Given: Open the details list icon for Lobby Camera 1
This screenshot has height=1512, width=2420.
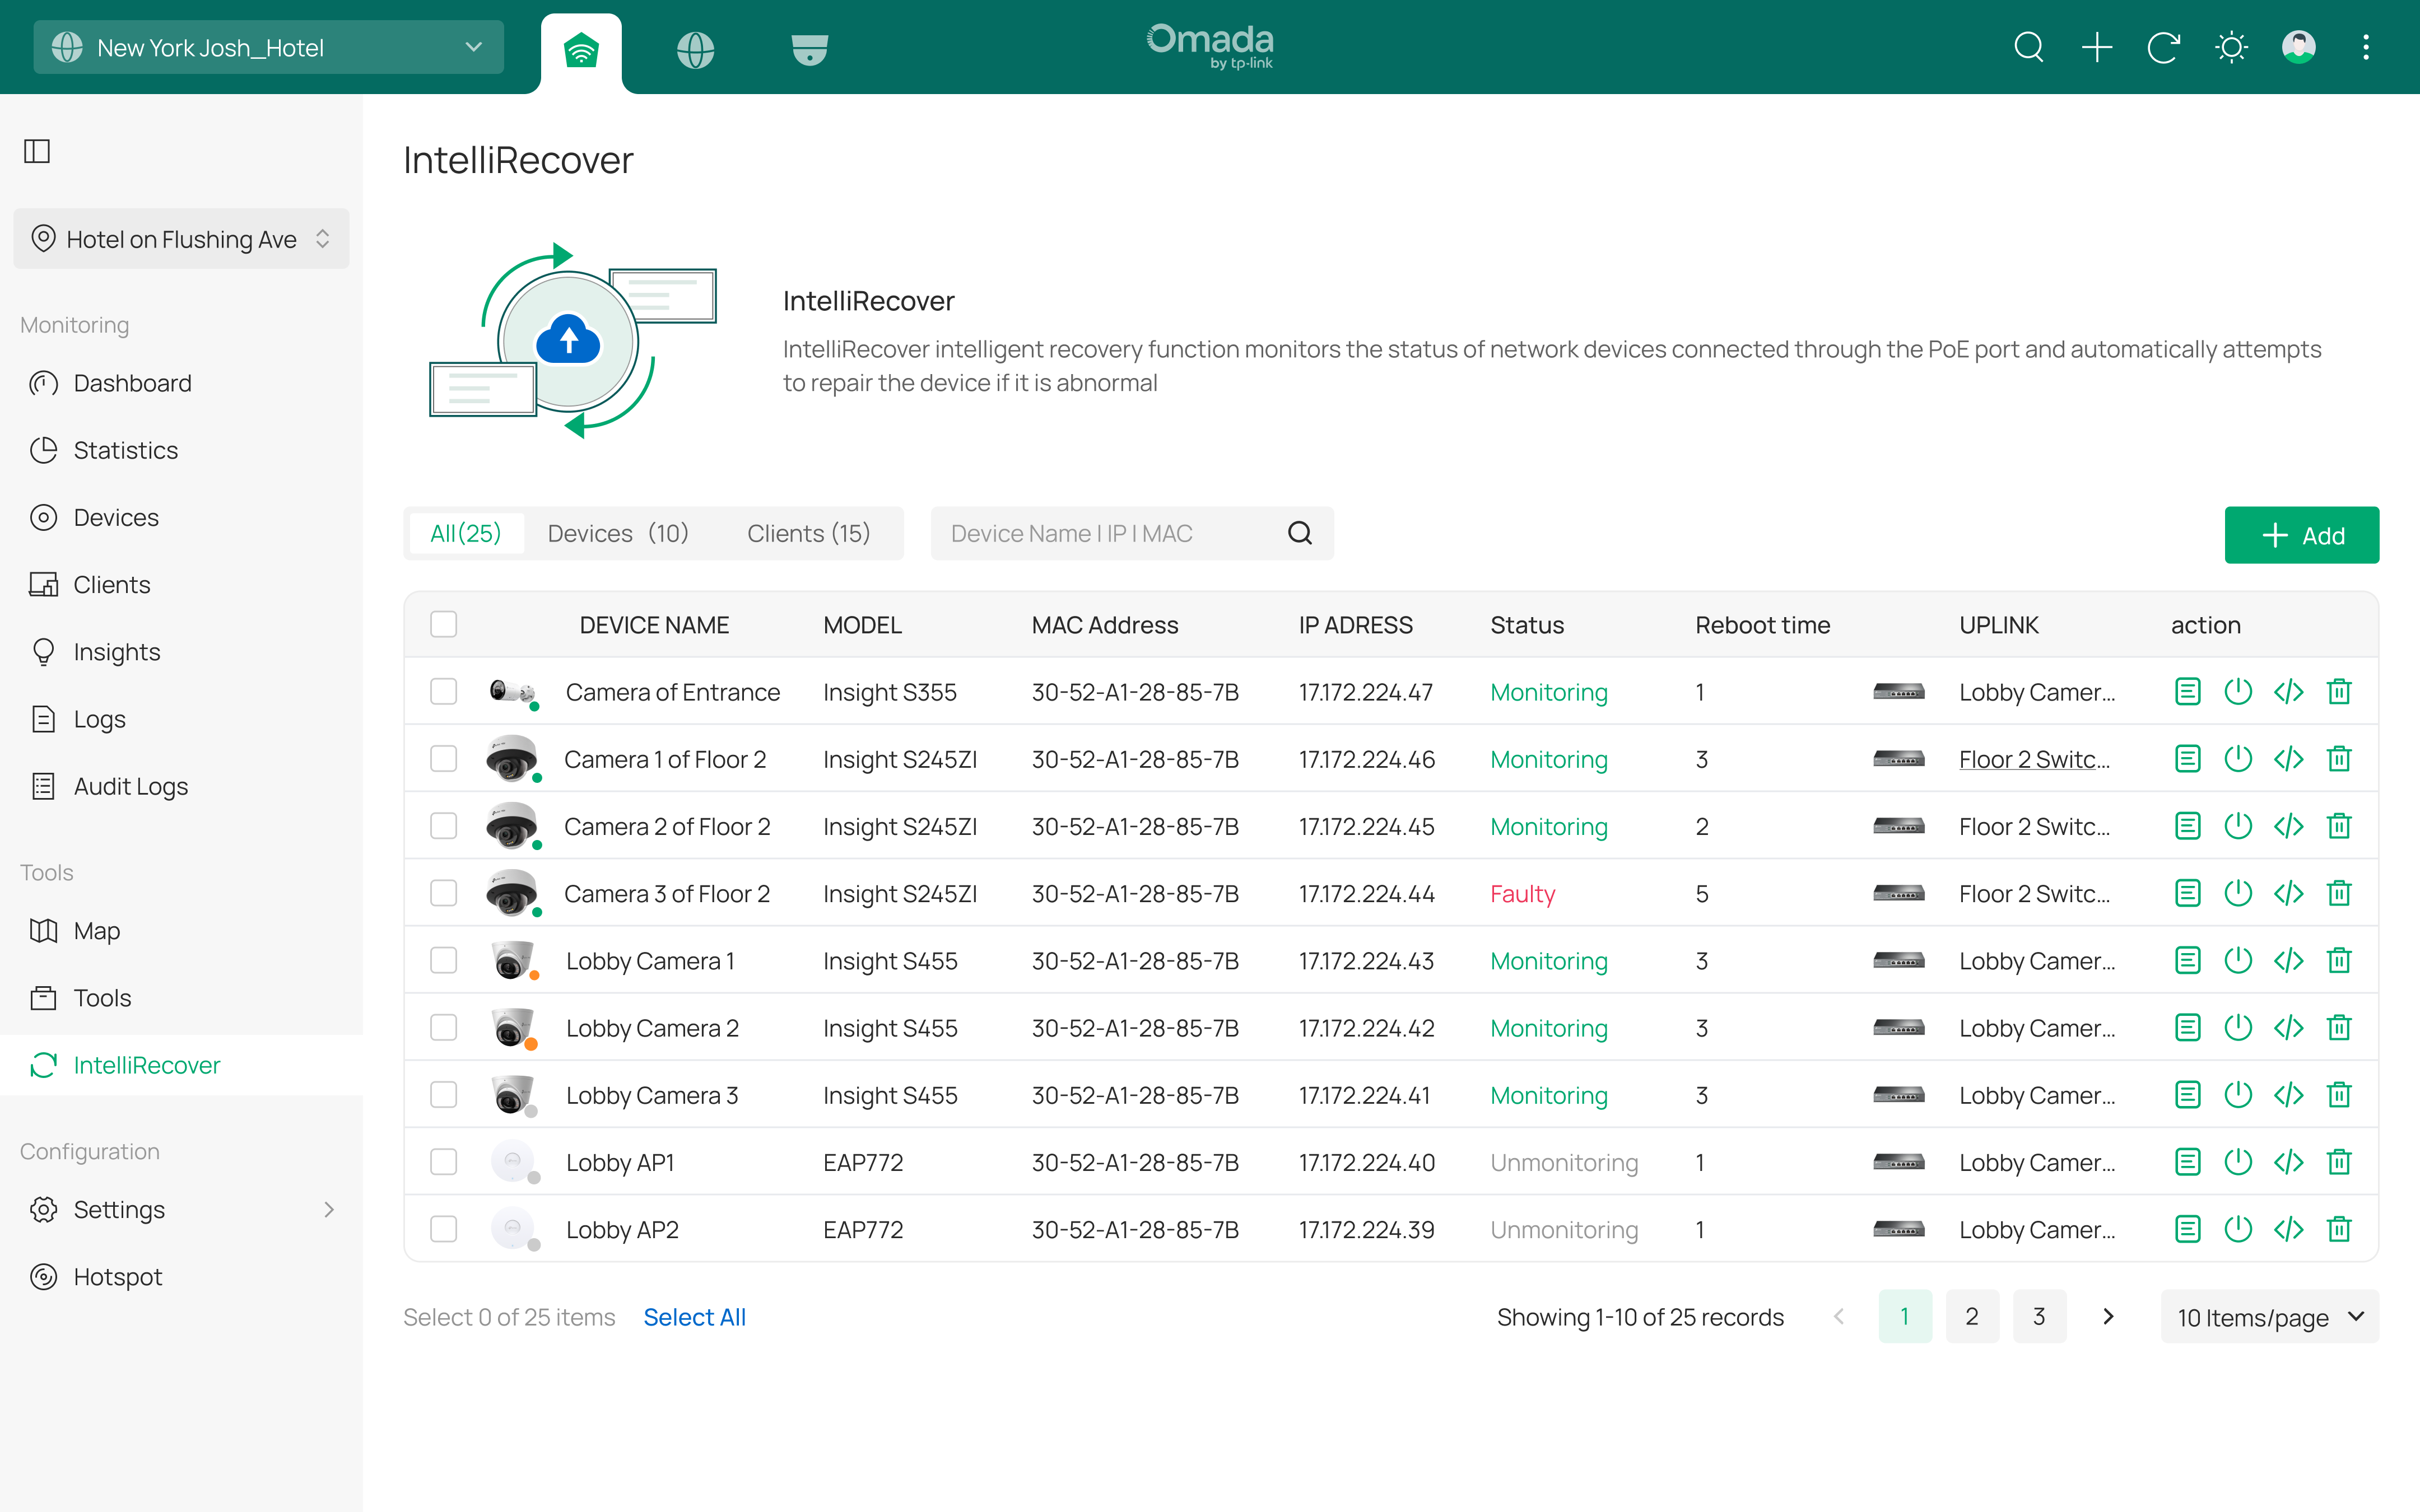Looking at the screenshot, I should coord(2187,961).
